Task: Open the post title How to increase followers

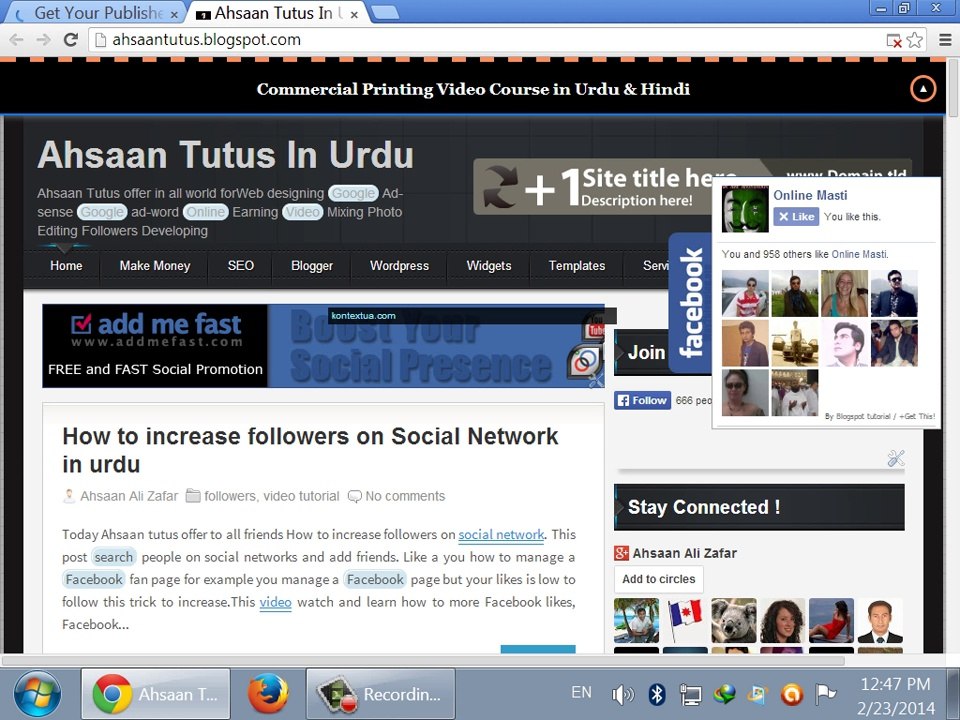Action: coord(310,450)
